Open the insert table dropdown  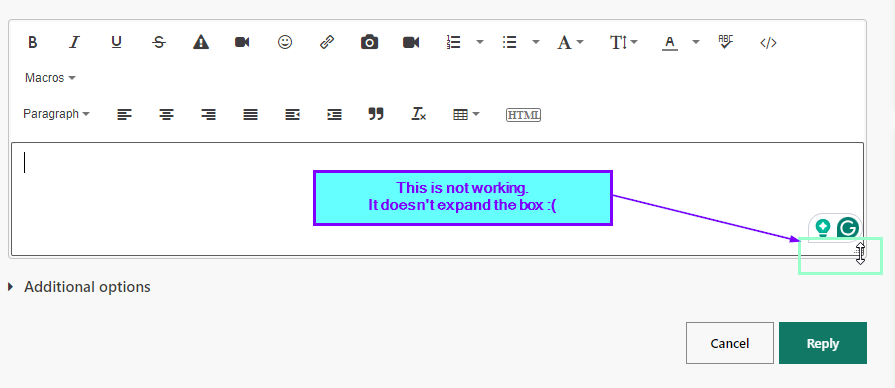tap(466, 115)
